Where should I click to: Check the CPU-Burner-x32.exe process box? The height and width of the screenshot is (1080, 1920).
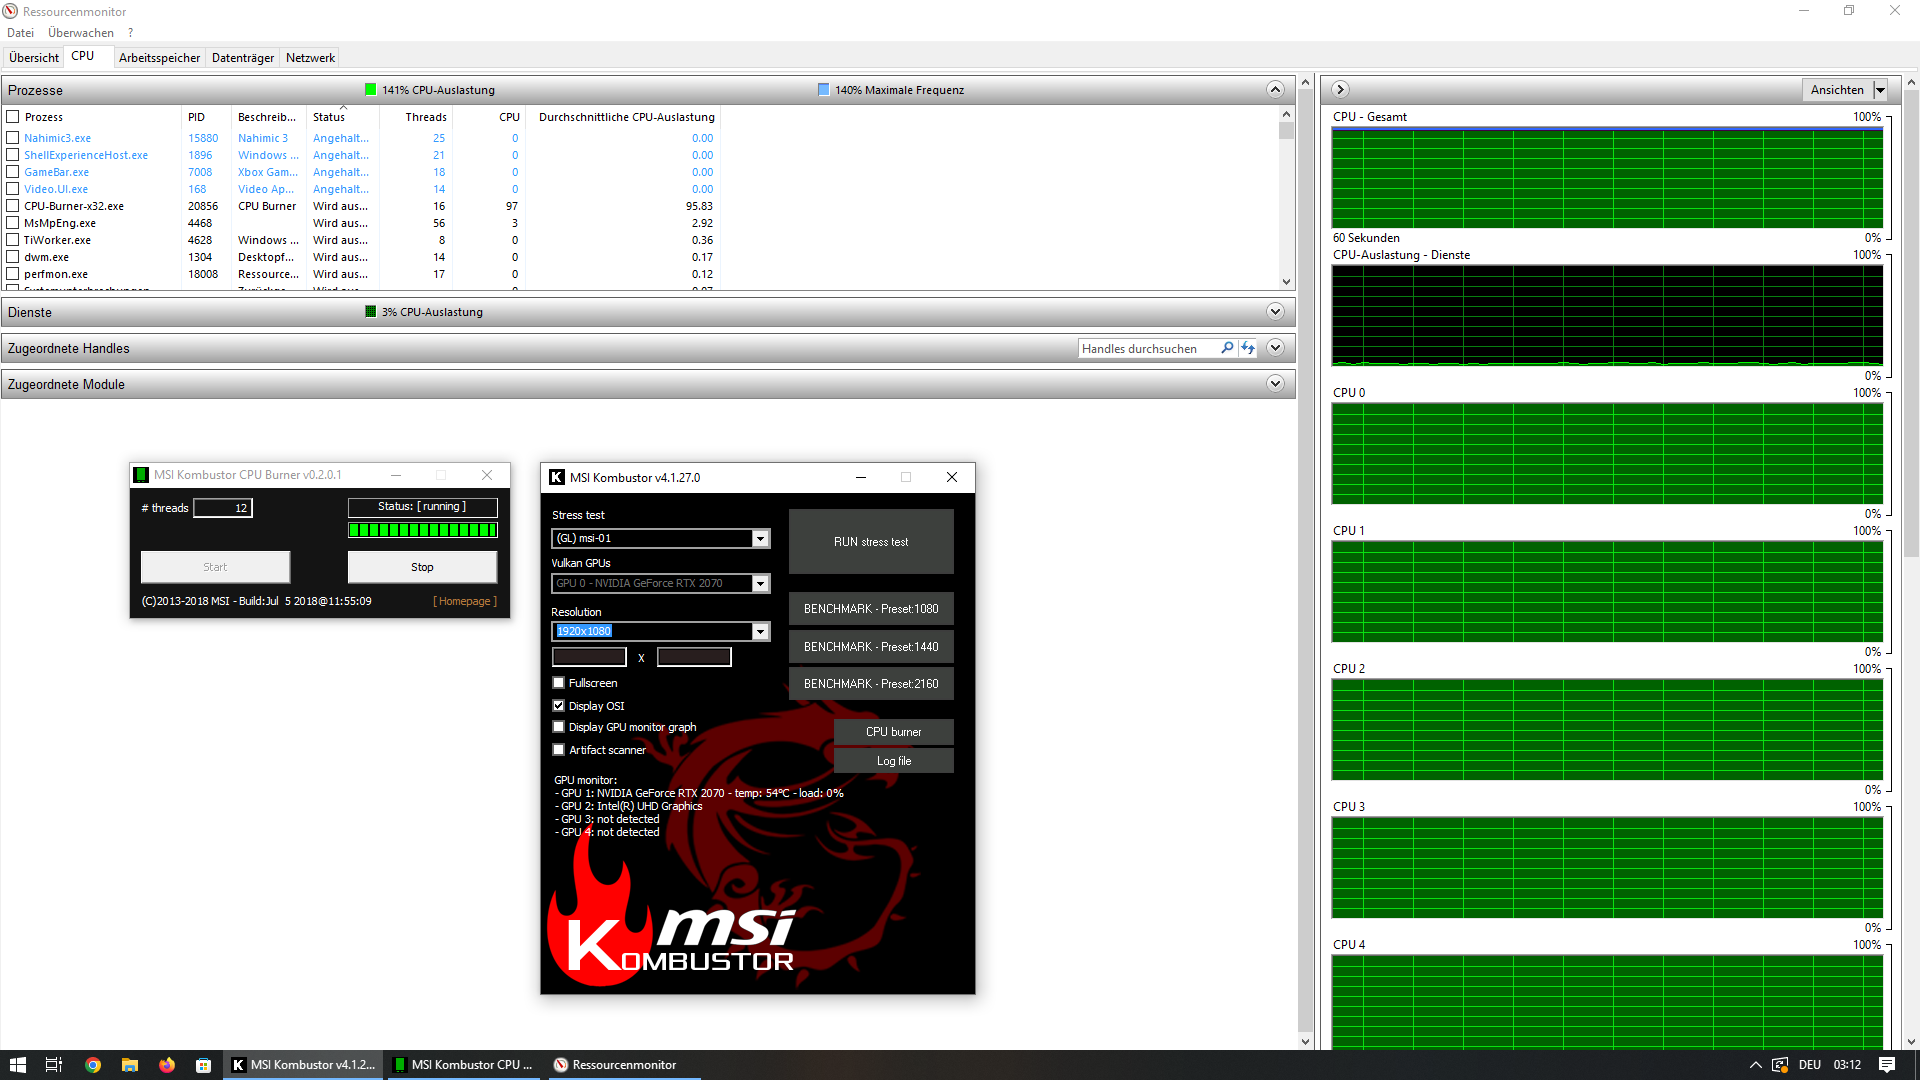[x=13, y=206]
